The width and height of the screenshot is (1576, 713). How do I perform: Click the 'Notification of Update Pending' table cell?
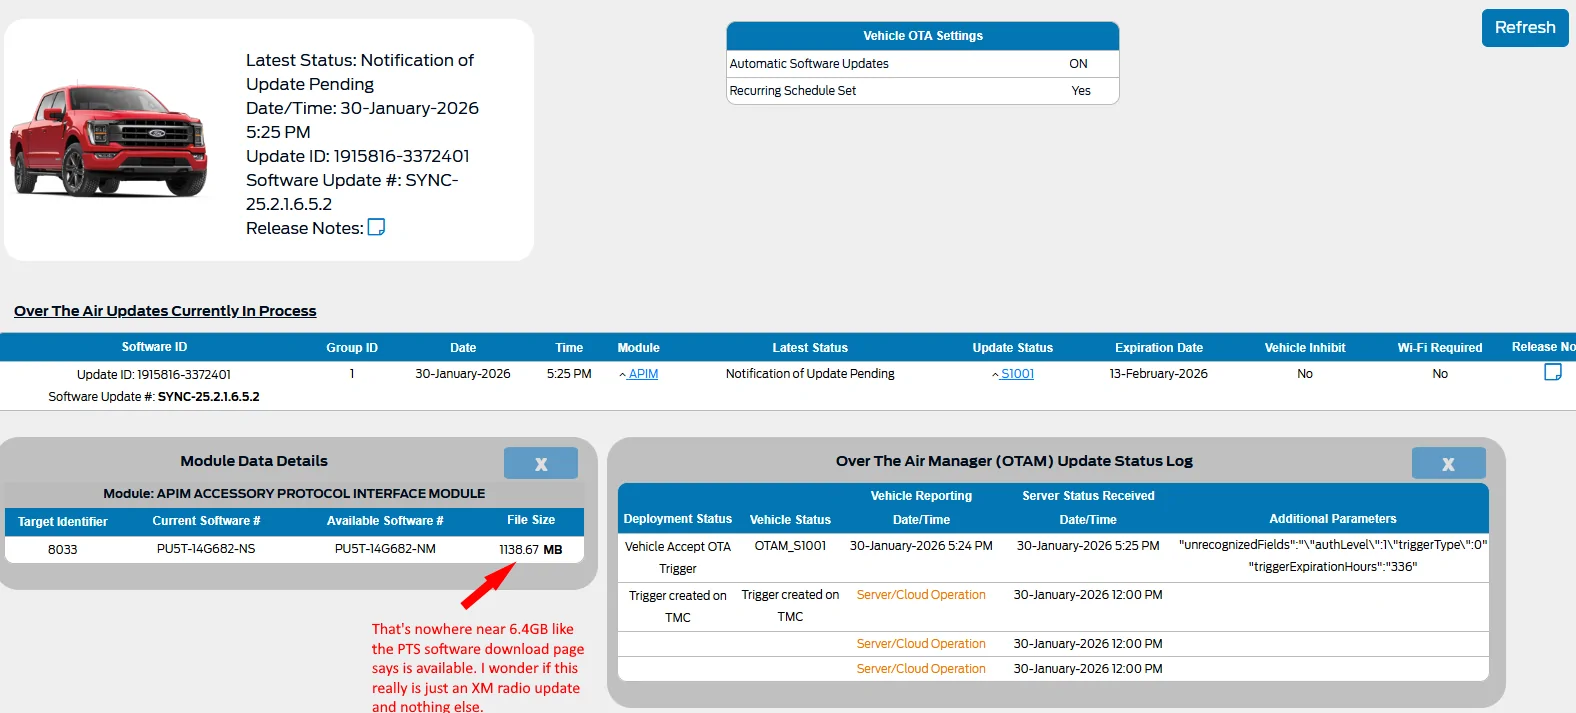click(810, 374)
